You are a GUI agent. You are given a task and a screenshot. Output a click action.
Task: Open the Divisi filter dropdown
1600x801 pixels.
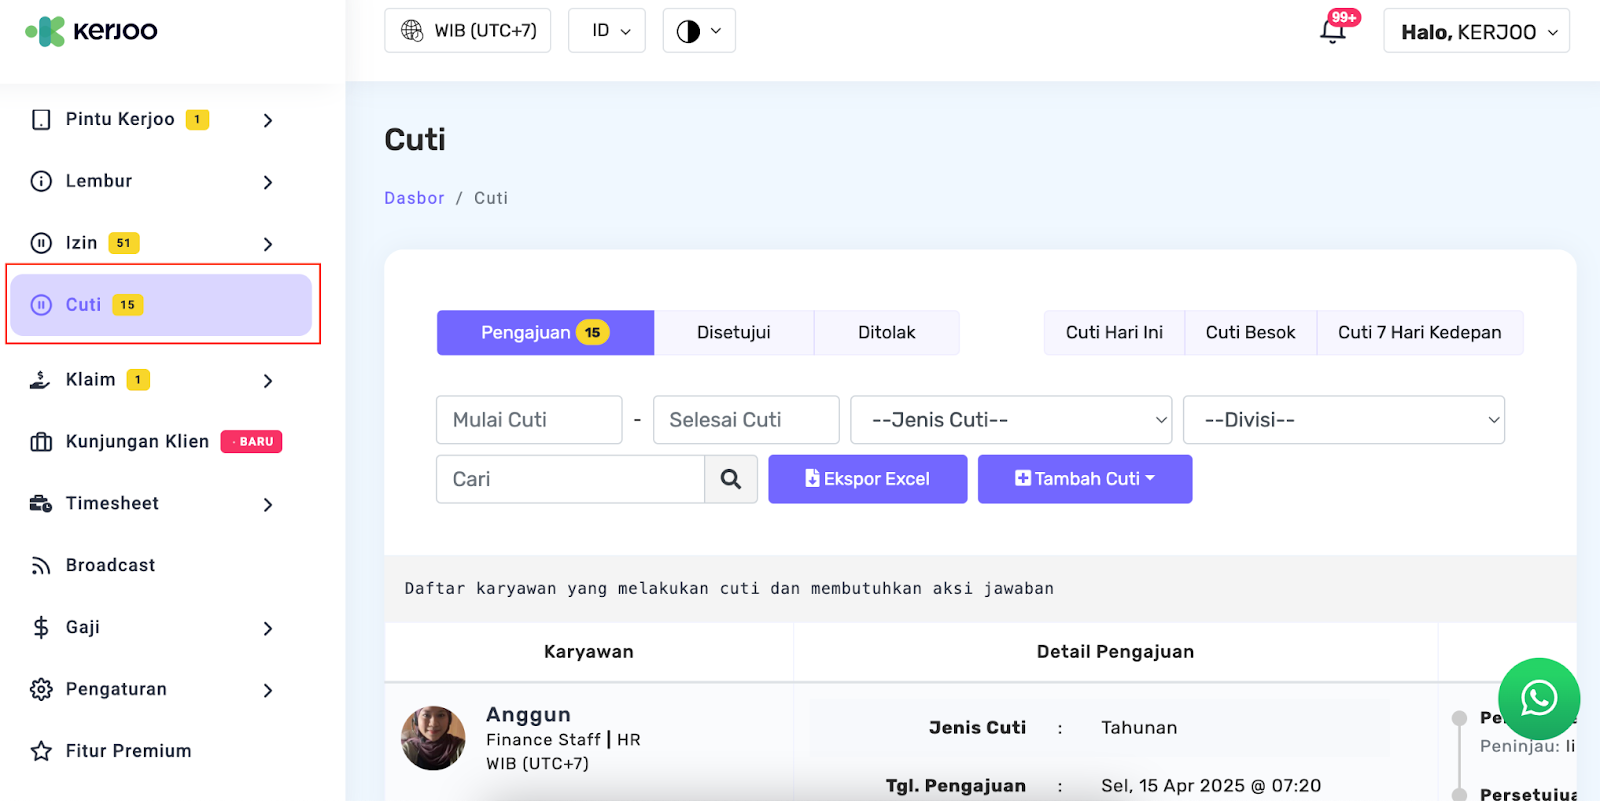pos(1343,420)
